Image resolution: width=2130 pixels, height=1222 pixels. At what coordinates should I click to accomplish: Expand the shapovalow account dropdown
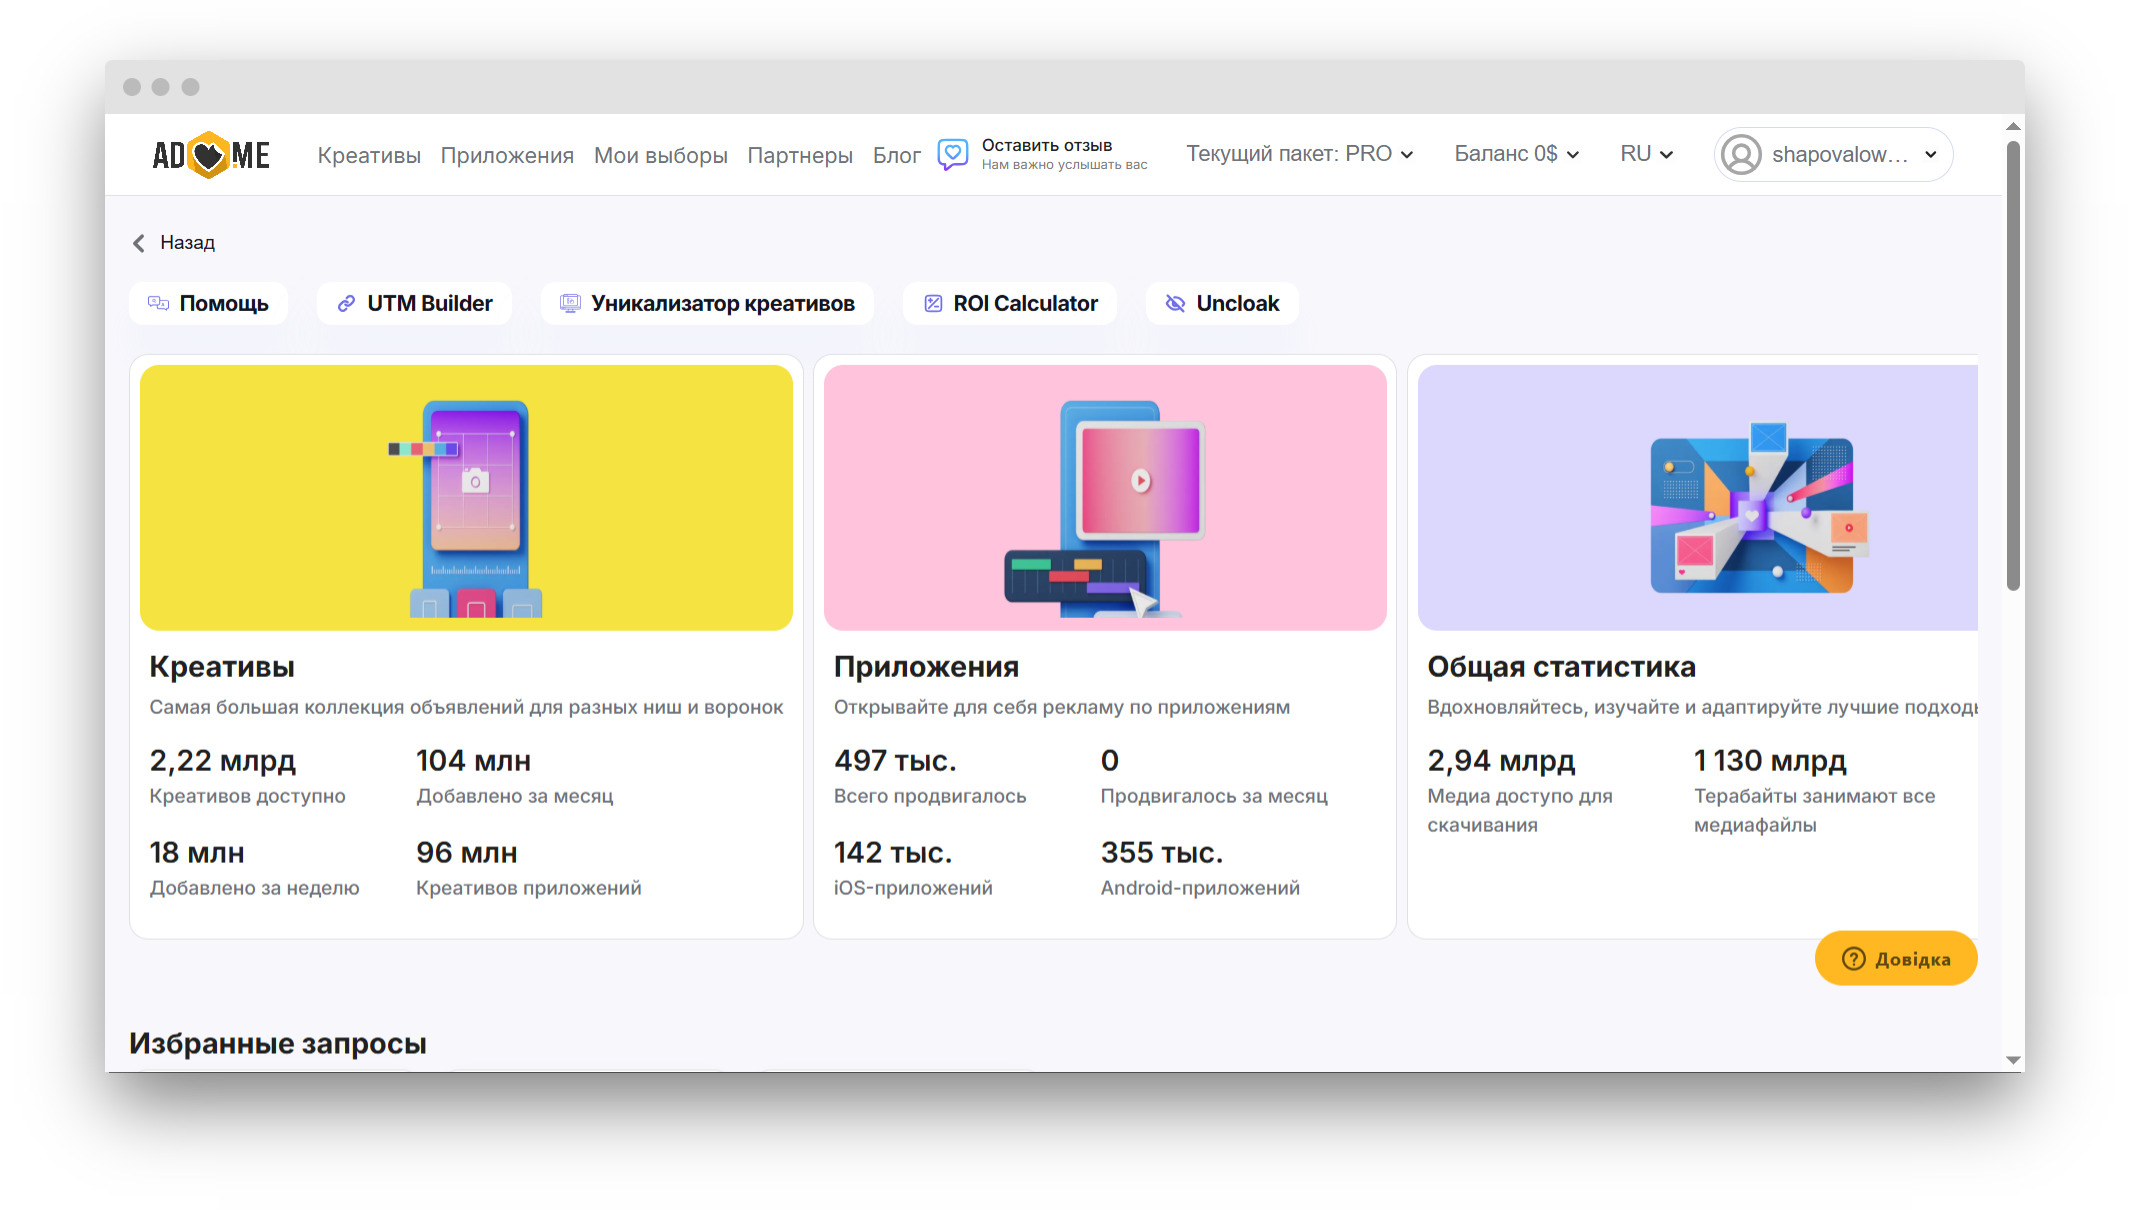tap(1930, 154)
